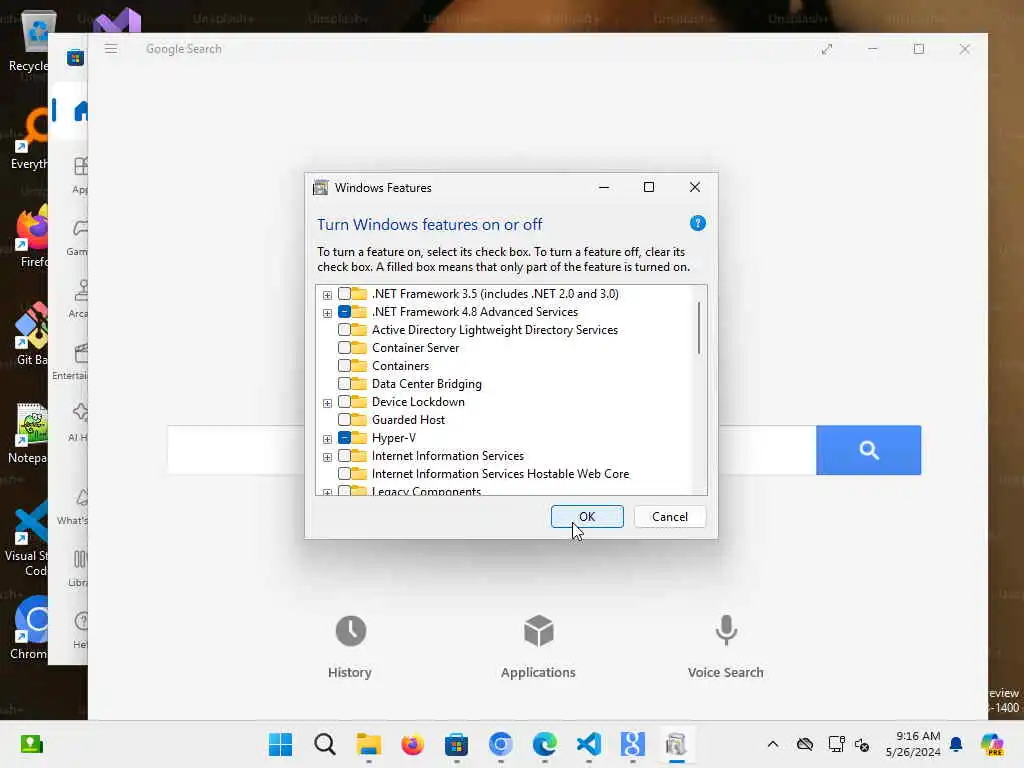Expand the Device Lockdown node
The width and height of the screenshot is (1024, 768).
pos(327,403)
